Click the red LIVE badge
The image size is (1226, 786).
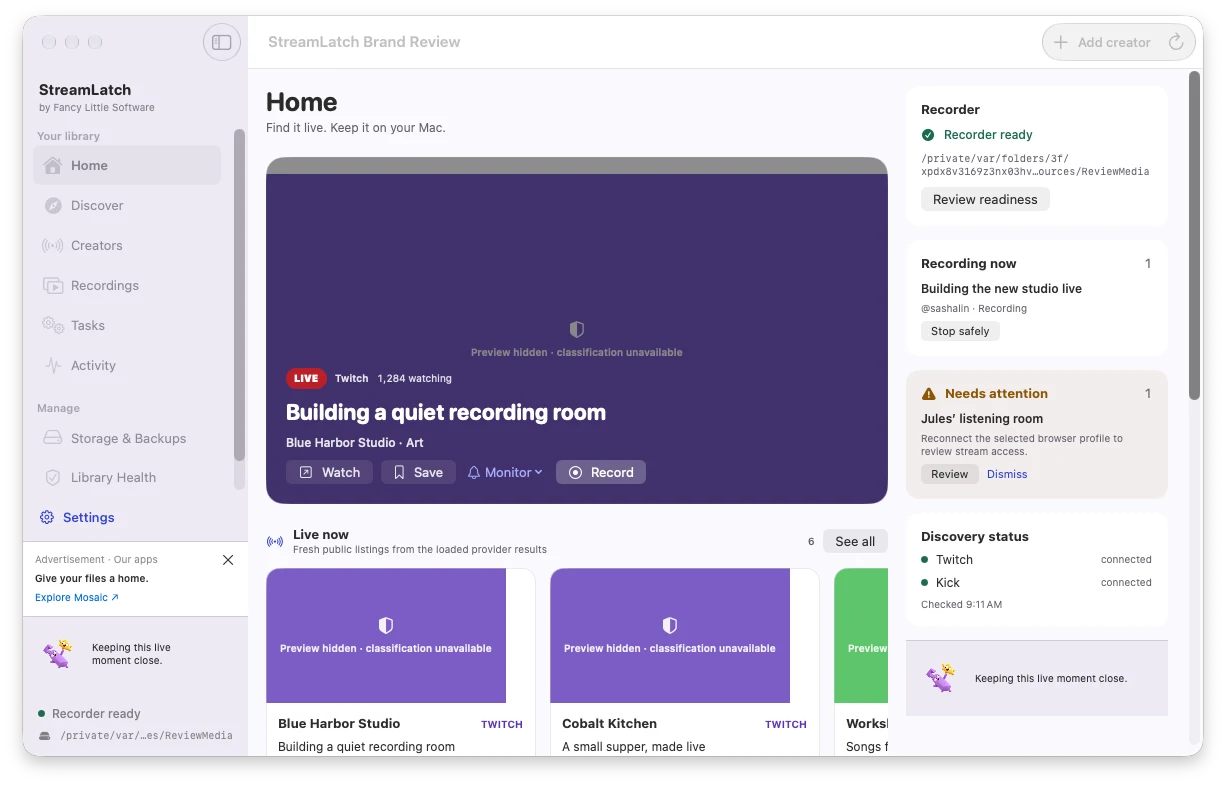coord(306,378)
